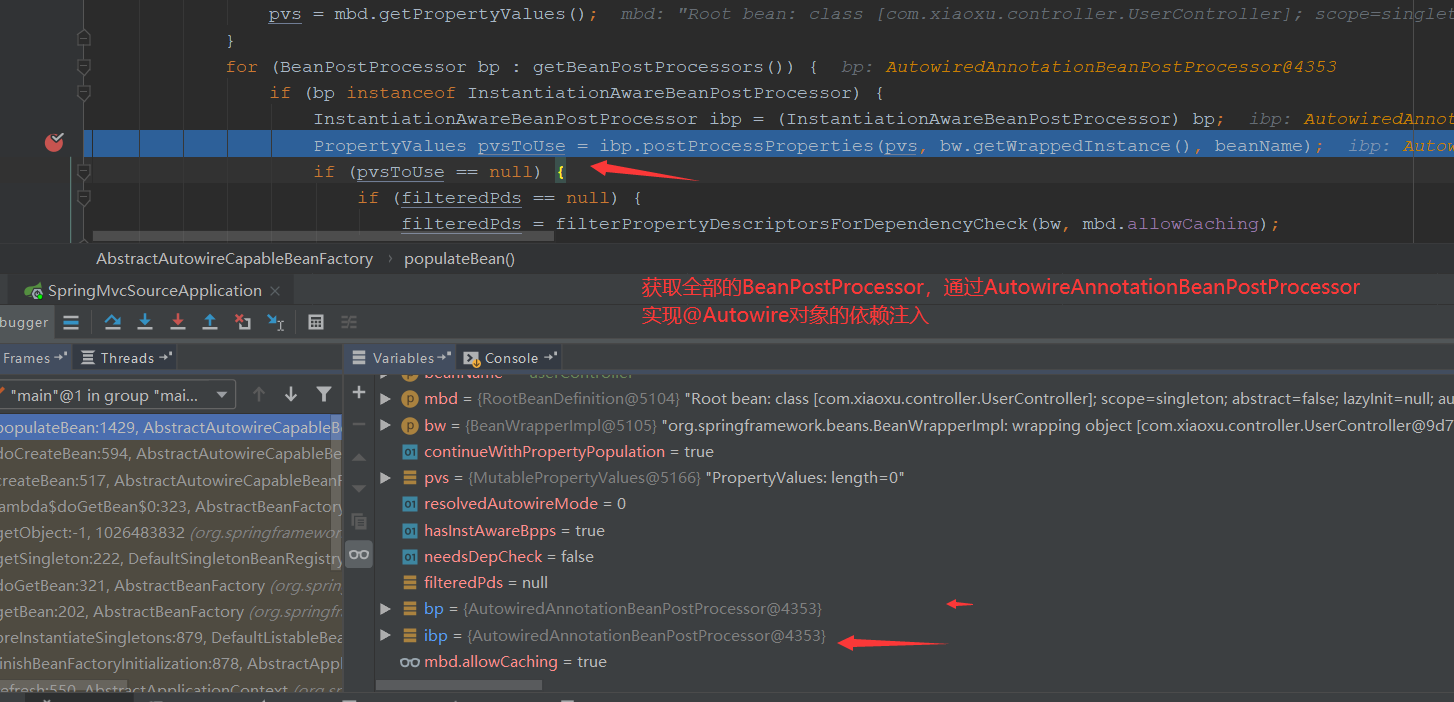The image size is (1454, 702).
Task: Click the Duplicate Watch copy icon
Action: click(x=359, y=521)
